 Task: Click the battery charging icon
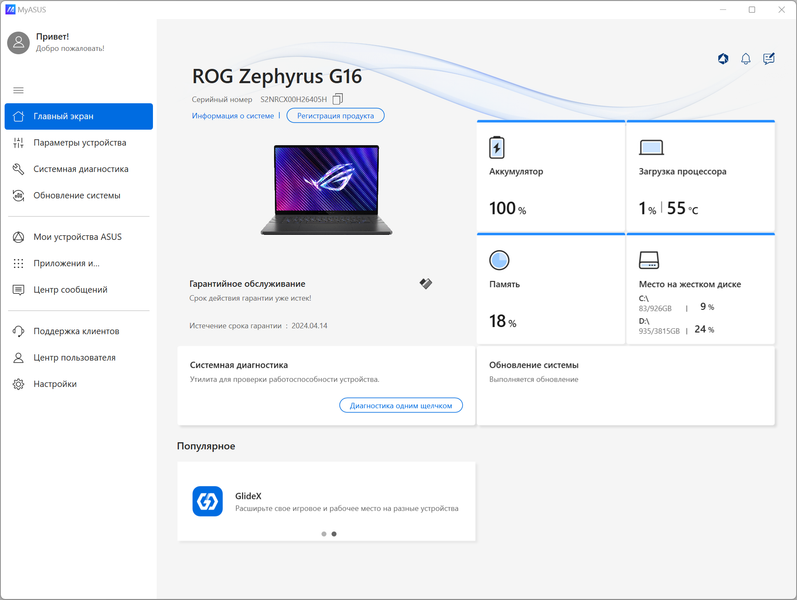[x=497, y=147]
